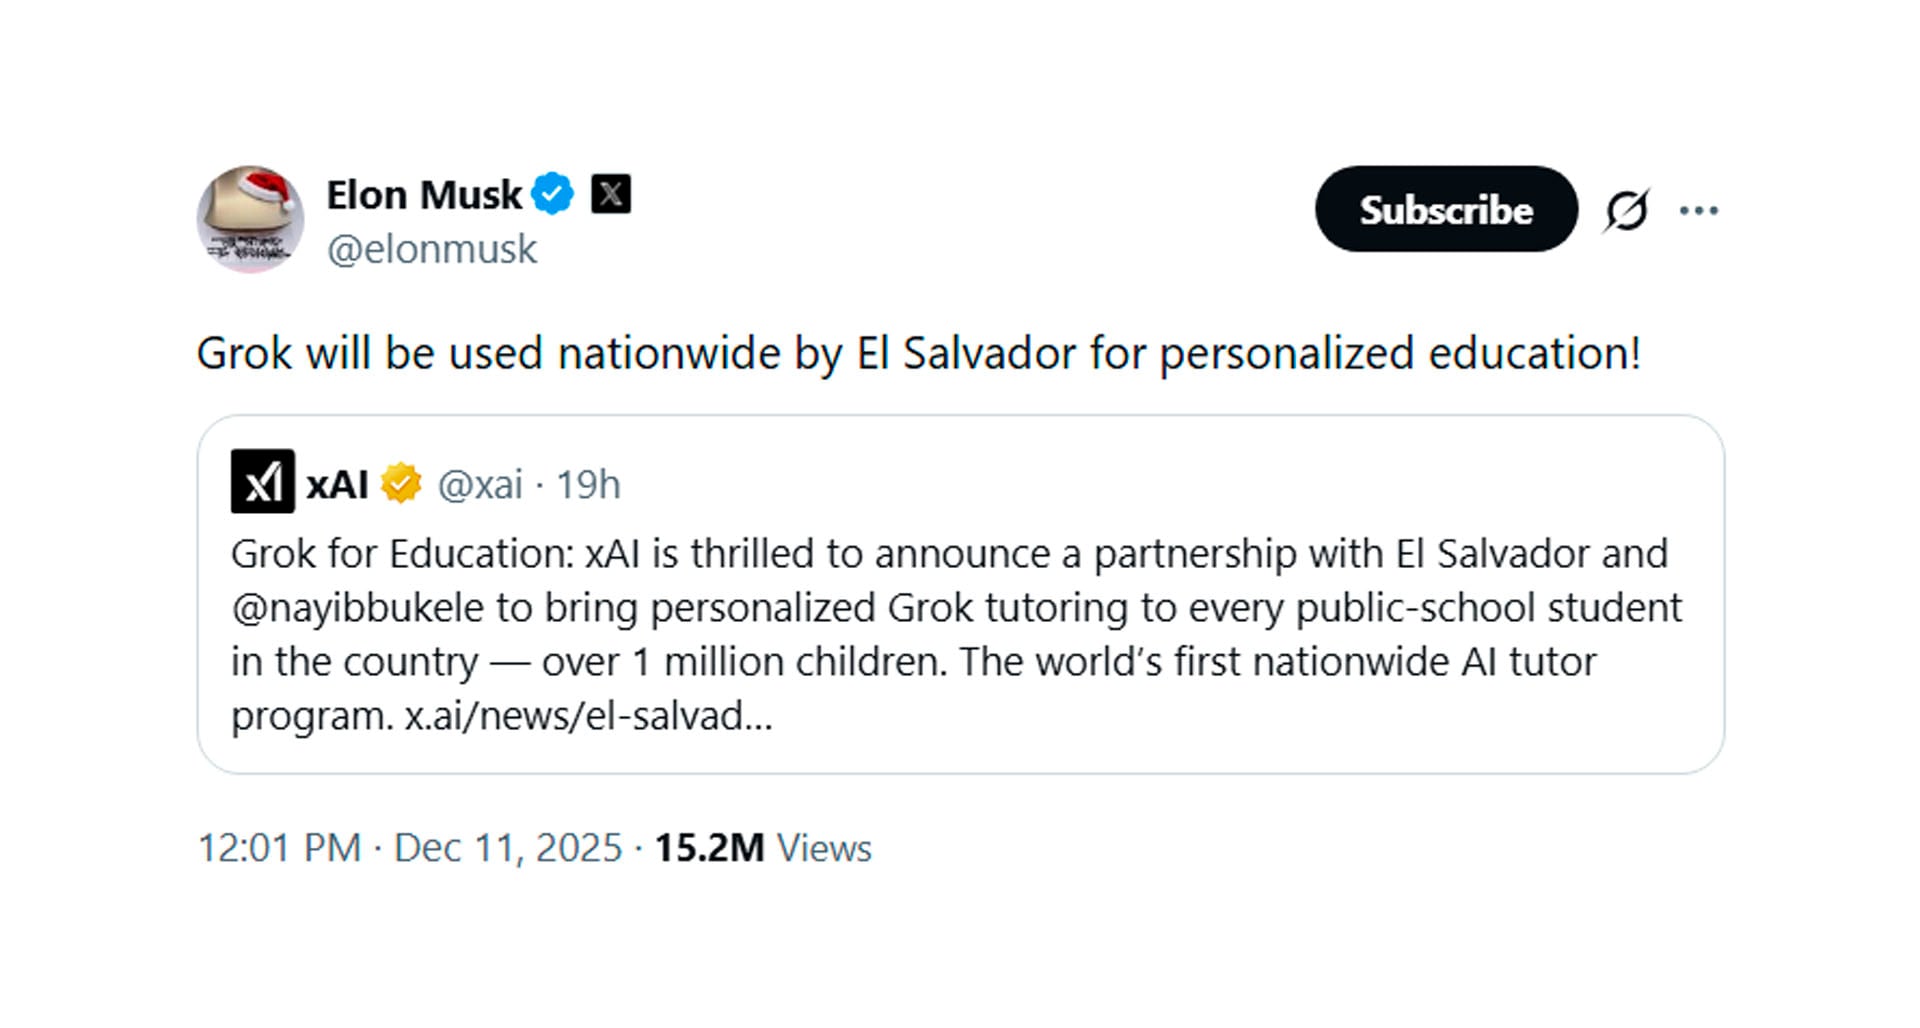
Task: Open Elon Musk's profile picture
Action: pos(250,219)
